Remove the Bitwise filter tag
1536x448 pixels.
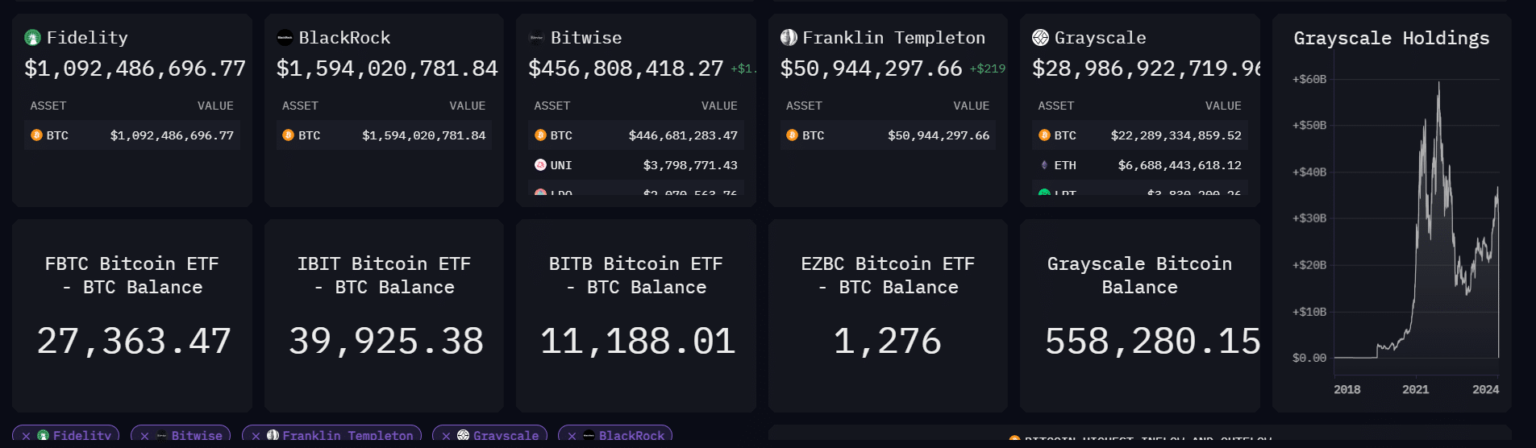(x=144, y=436)
